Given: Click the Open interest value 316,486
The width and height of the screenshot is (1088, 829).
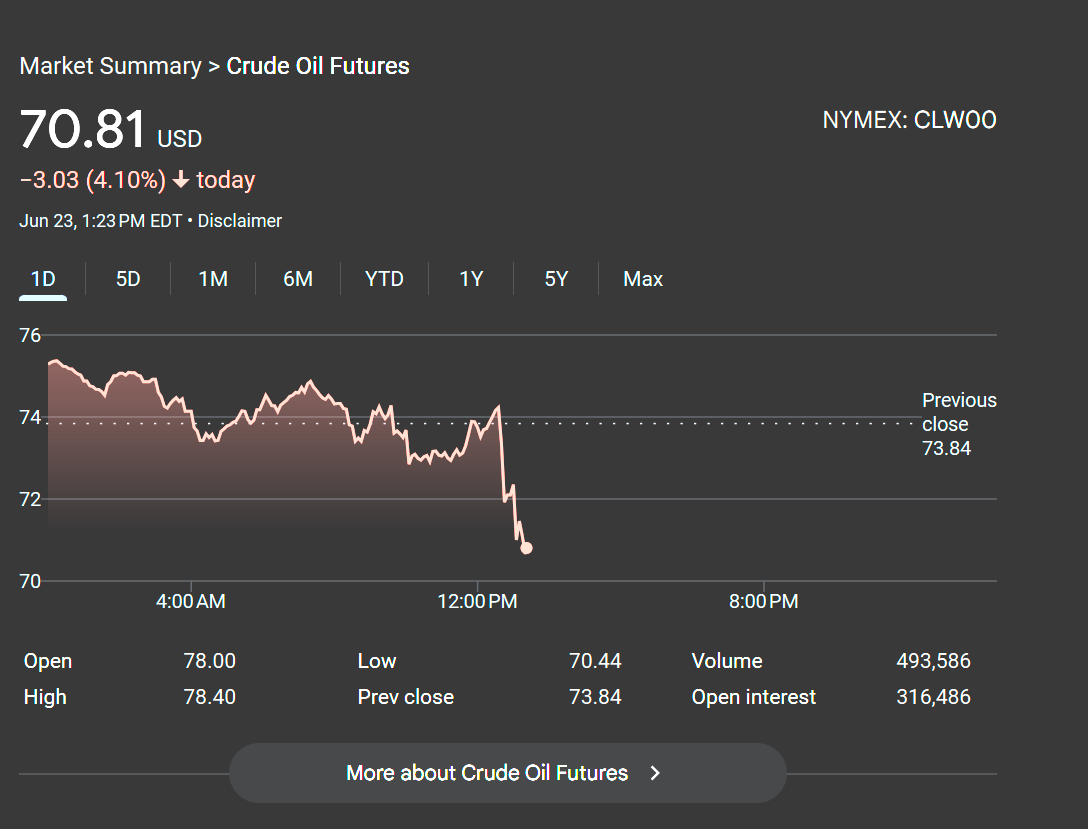Looking at the screenshot, I should (933, 696).
